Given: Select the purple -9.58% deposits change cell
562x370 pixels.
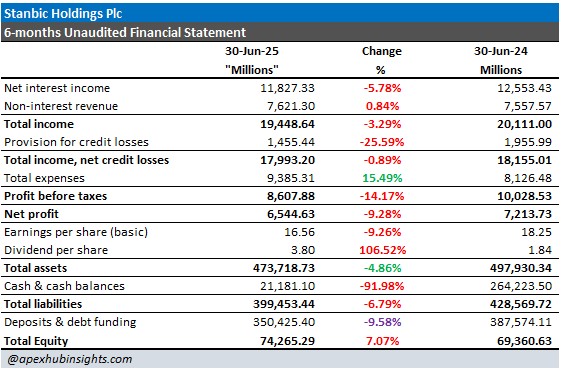Looking at the screenshot, I should pos(382,322).
